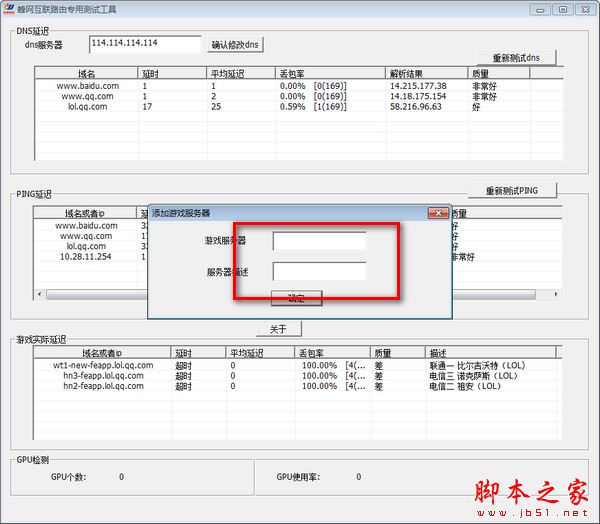Click the resolved IP 14.215.177.38
The width and height of the screenshot is (600, 524).
pyautogui.click(x=418, y=86)
